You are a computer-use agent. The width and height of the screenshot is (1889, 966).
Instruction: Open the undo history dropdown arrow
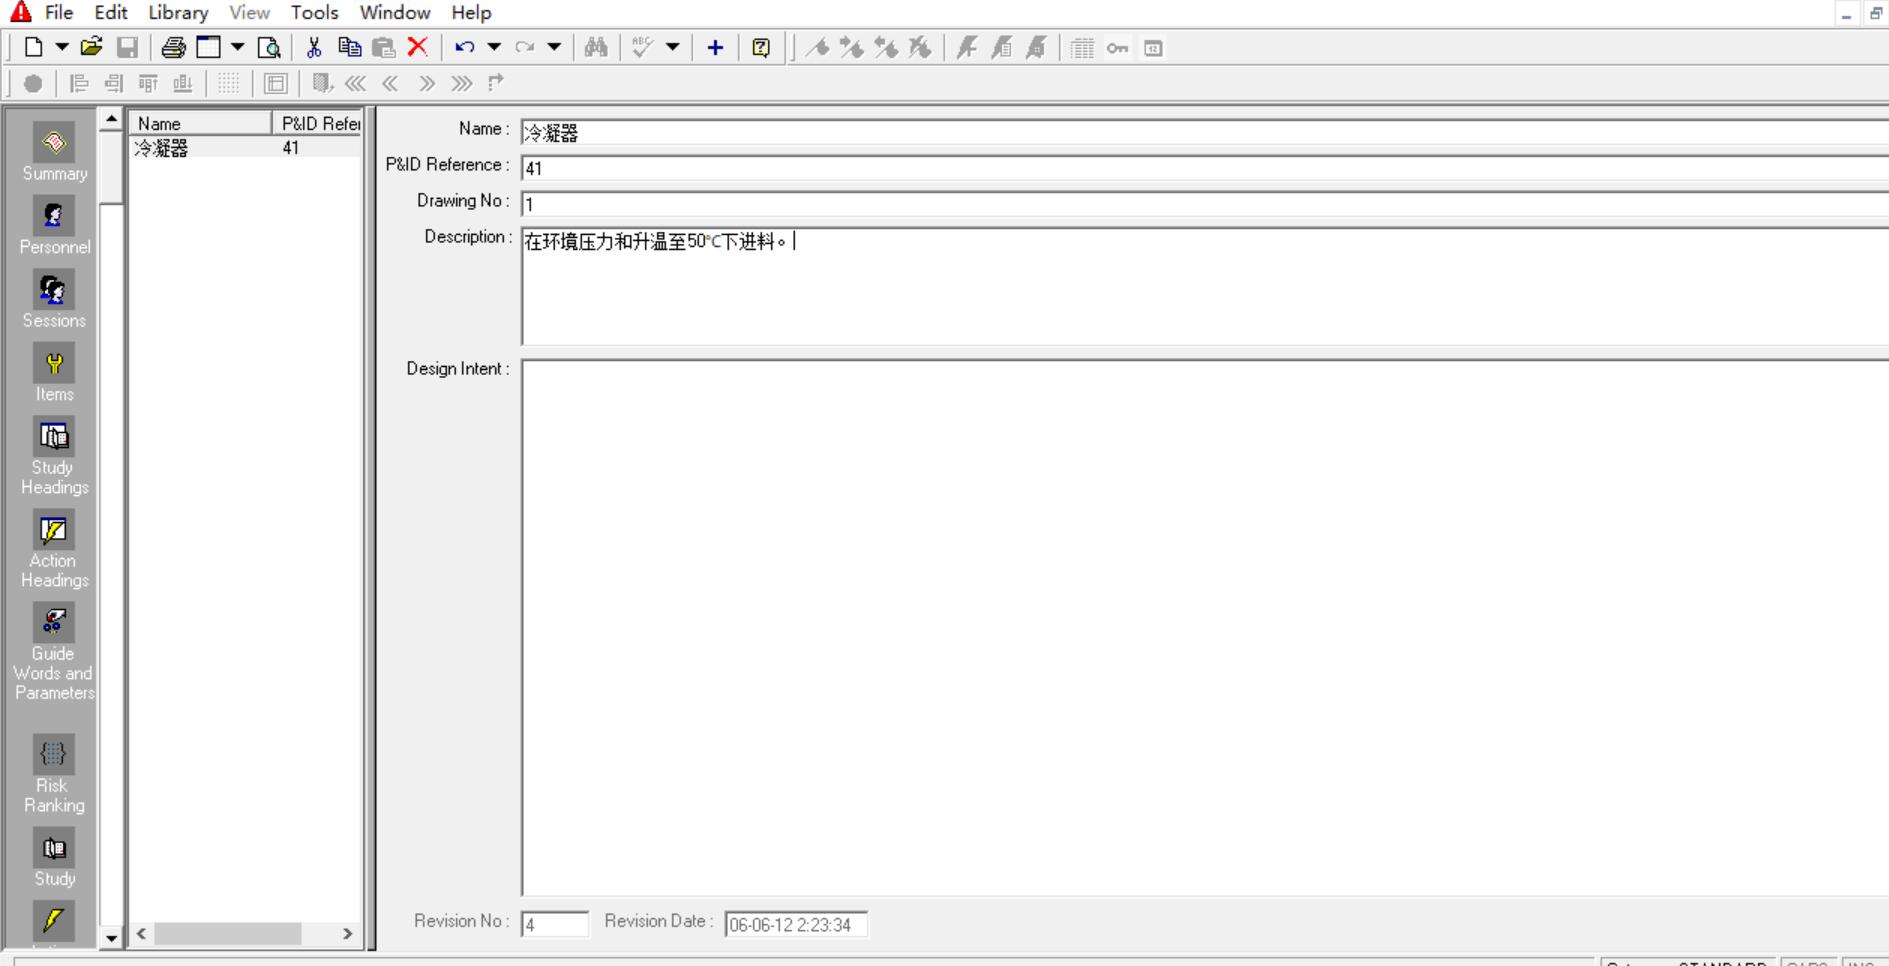point(494,47)
